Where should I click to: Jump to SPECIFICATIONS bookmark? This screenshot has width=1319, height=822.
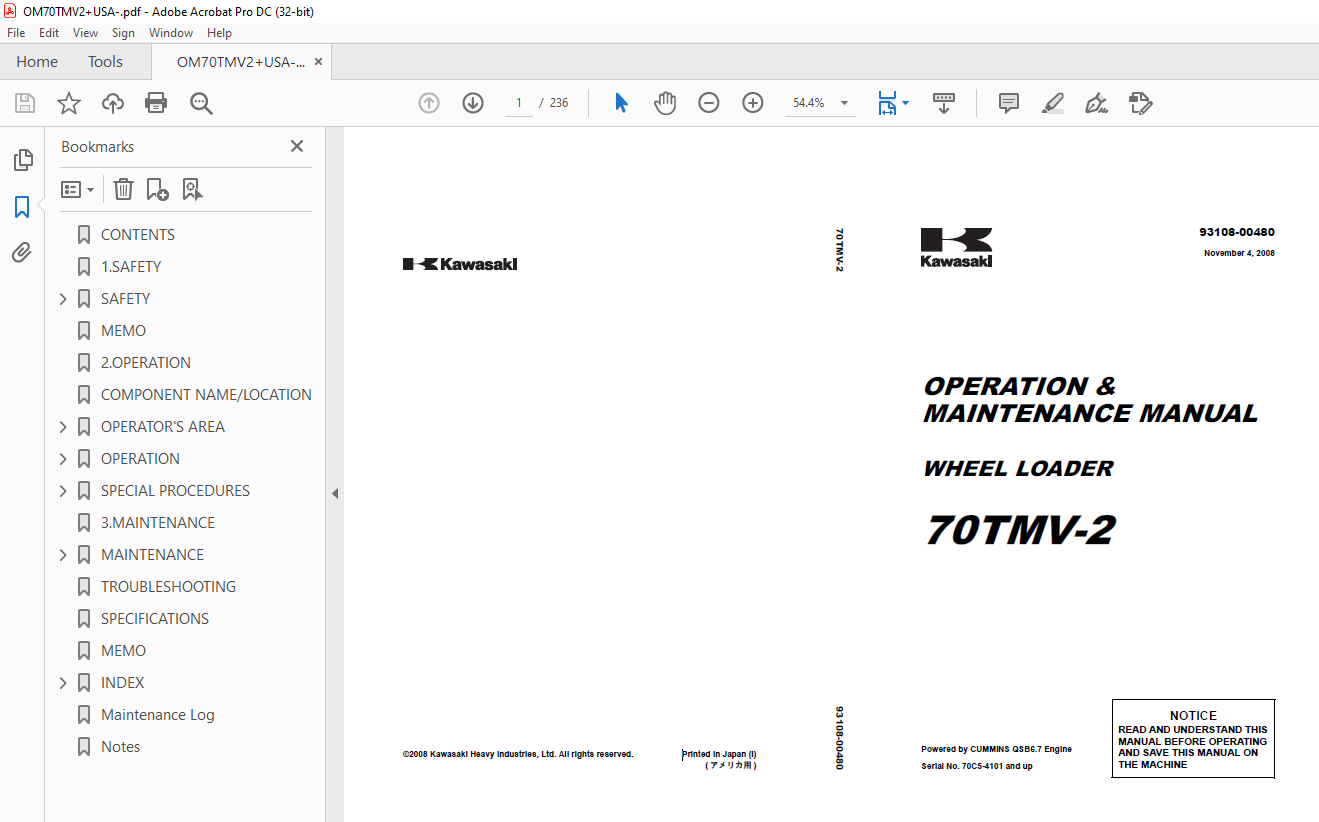point(155,619)
